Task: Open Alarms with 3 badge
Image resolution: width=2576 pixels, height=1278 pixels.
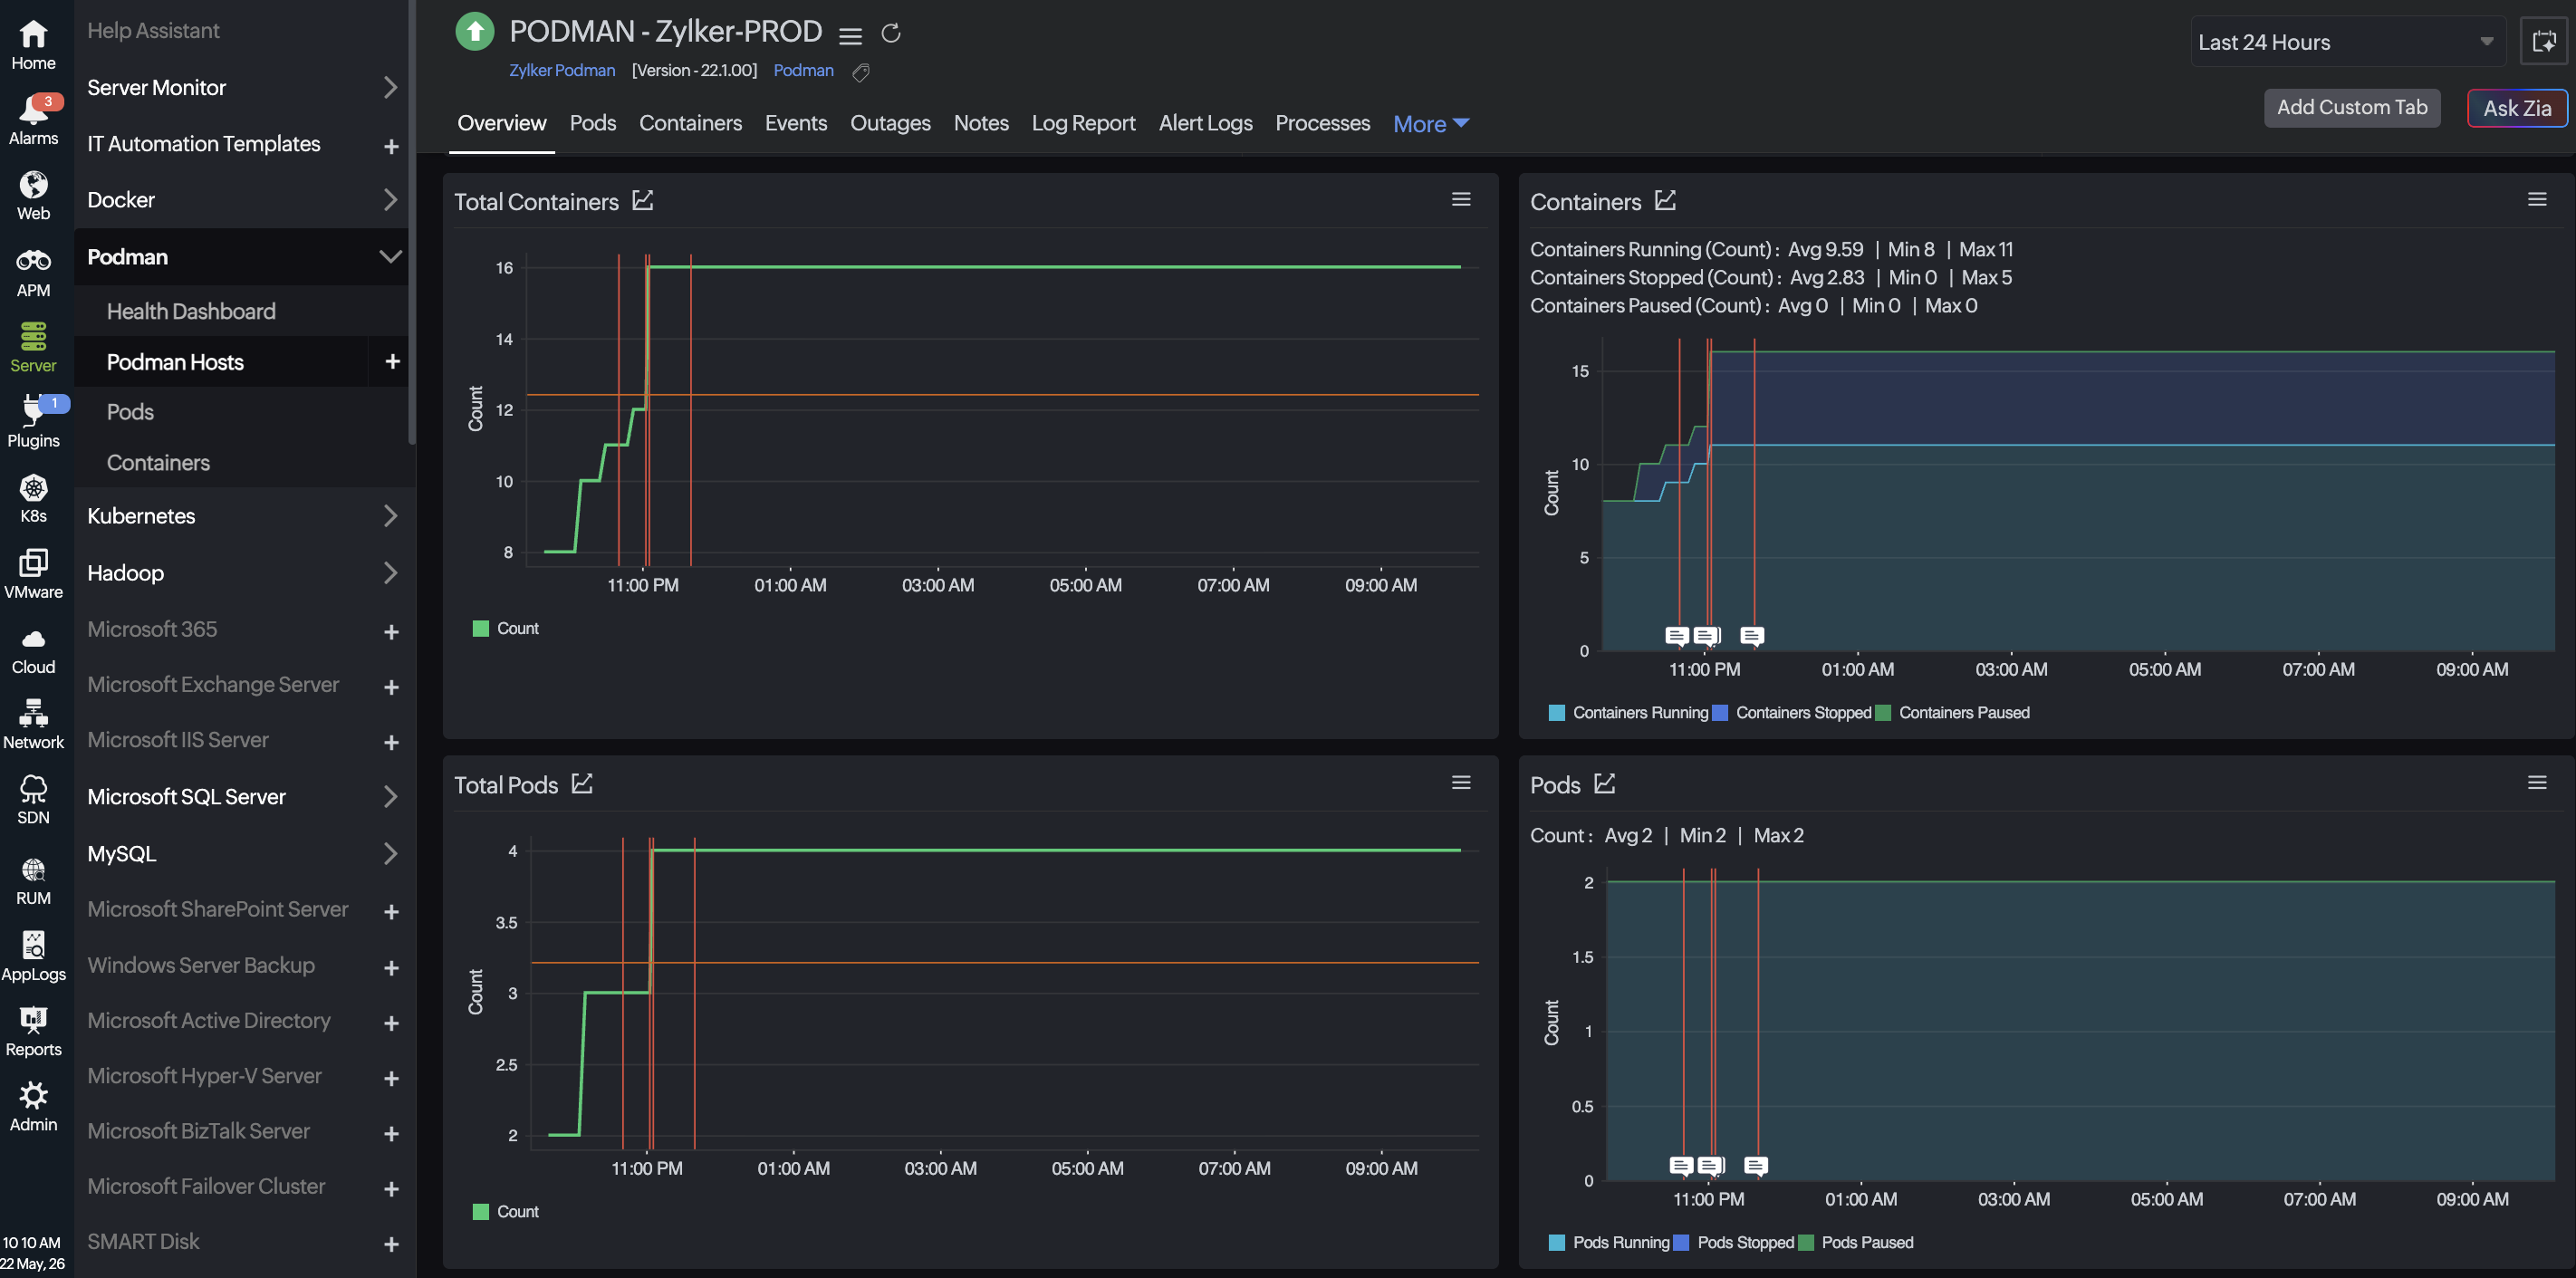Action: pyautogui.click(x=33, y=119)
